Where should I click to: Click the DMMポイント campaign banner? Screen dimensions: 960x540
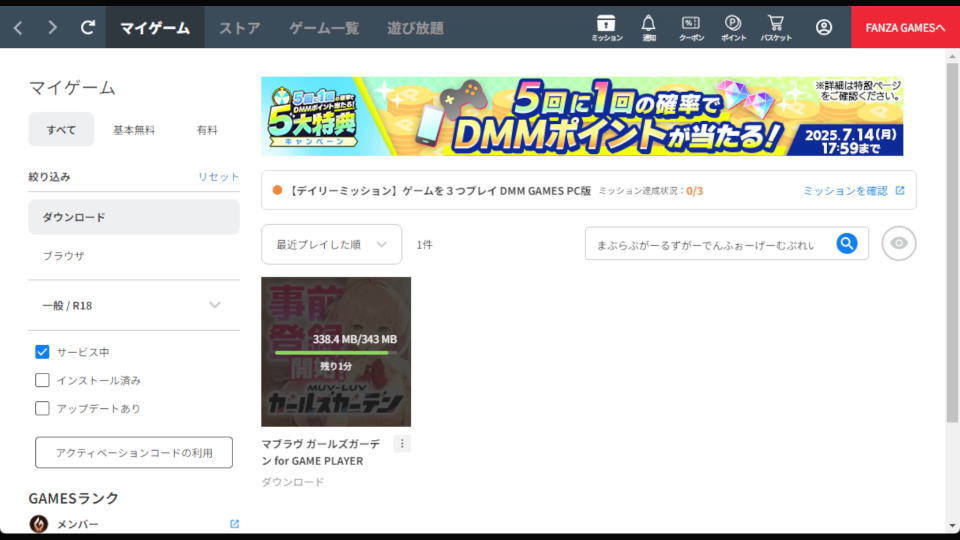tap(582, 116)
